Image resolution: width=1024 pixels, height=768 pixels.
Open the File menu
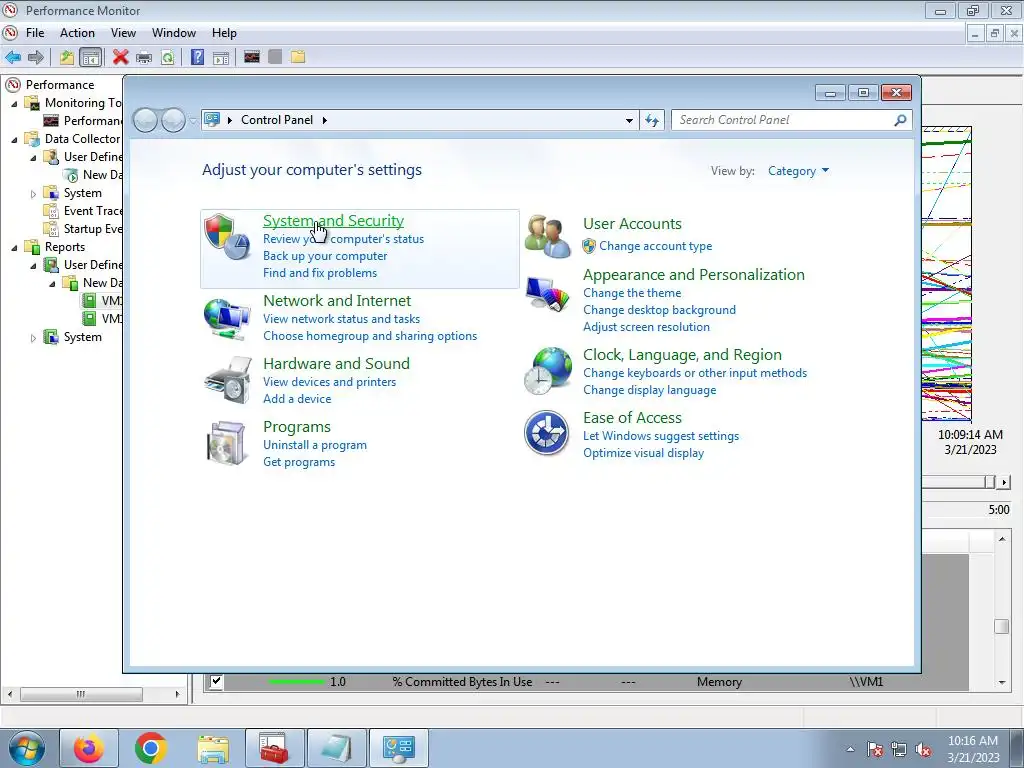coord(35,33)
